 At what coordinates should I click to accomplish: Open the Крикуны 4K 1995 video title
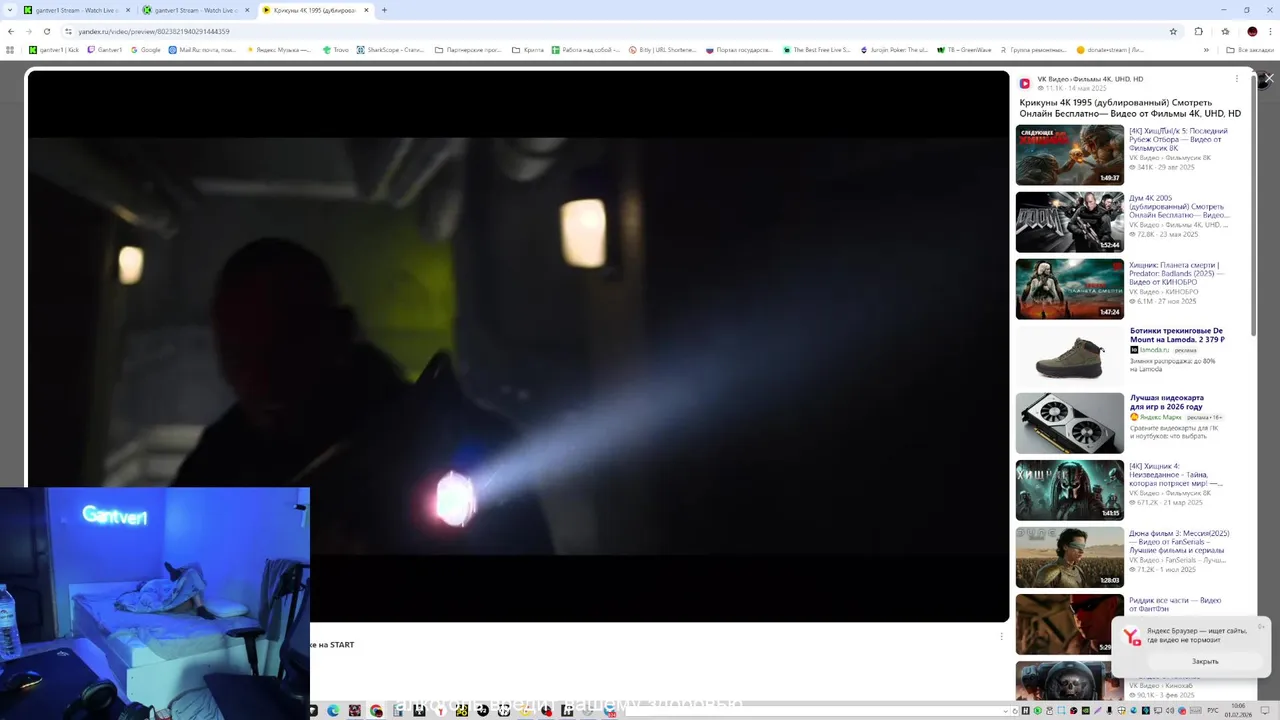point(1129,108)
